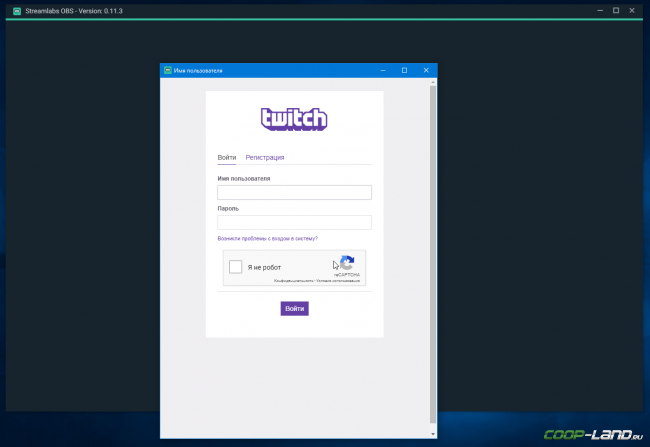650x447 pixels.
Task: Focus the "Пароль" password field
Action: pyautogui.click(x=294, y=222)
